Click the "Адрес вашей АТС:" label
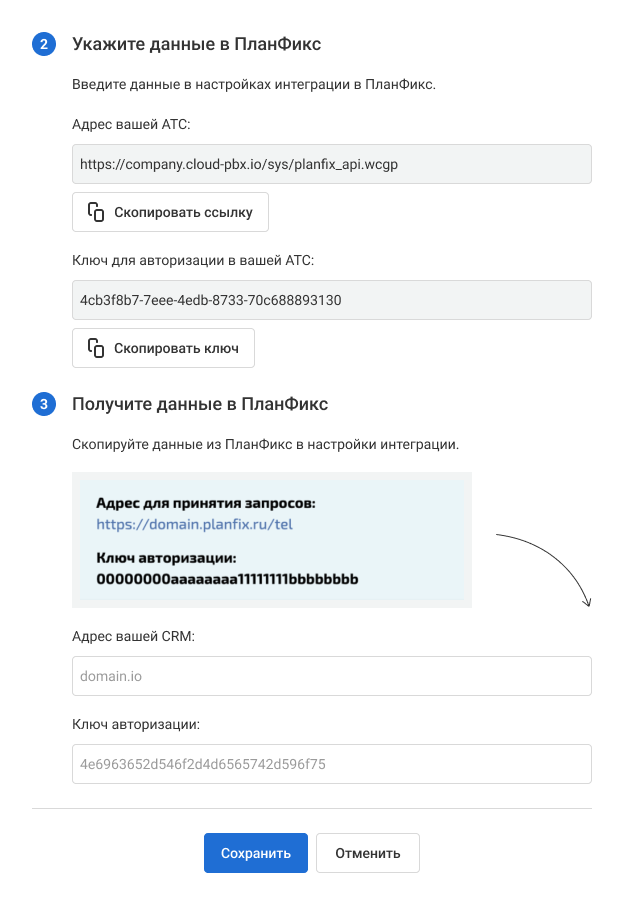Screen dimensions: 624x905 [131, 124]
